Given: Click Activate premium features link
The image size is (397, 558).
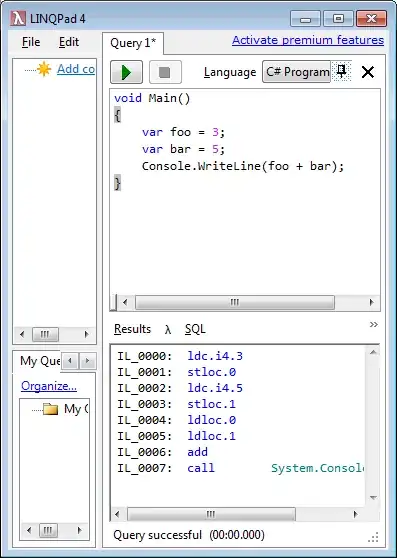Looking at the screenshot, I should tap(308, 40).
